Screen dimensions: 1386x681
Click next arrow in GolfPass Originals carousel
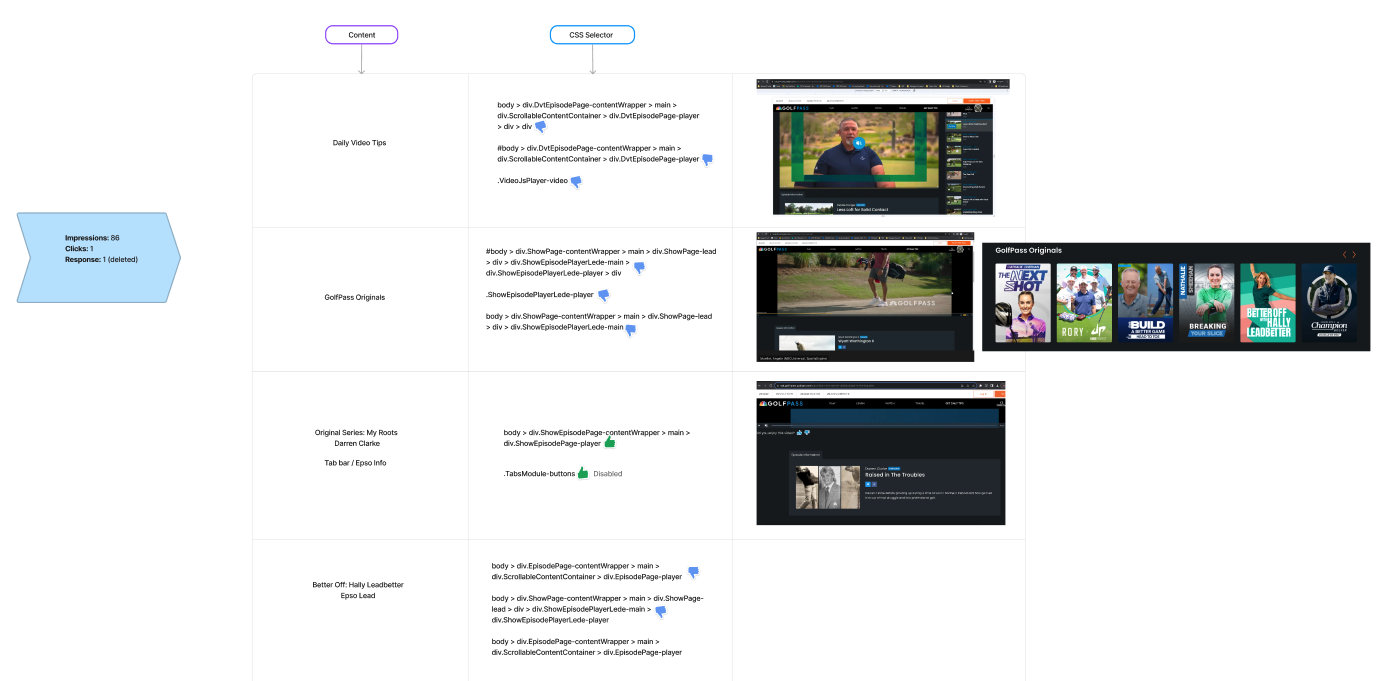coord(1355,255)
